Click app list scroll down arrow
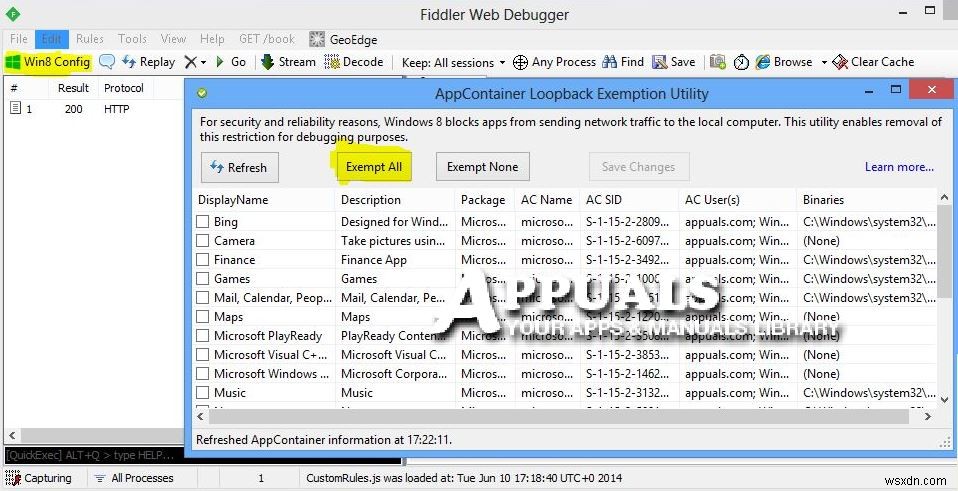 pyautogui.click(x=945, y=400)
